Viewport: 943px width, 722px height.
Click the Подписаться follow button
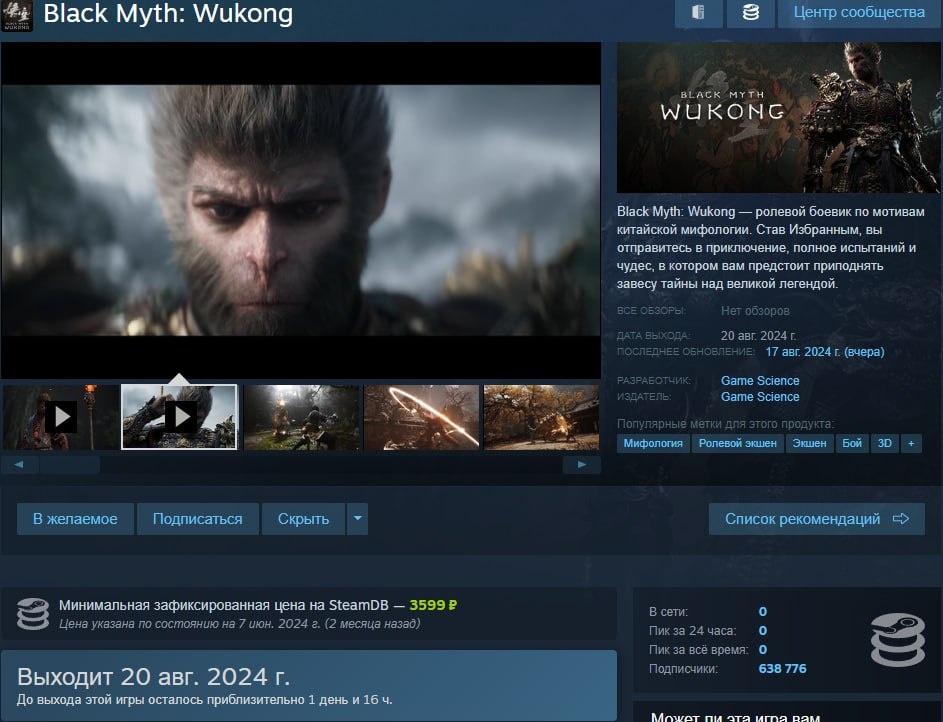(198, 519)
